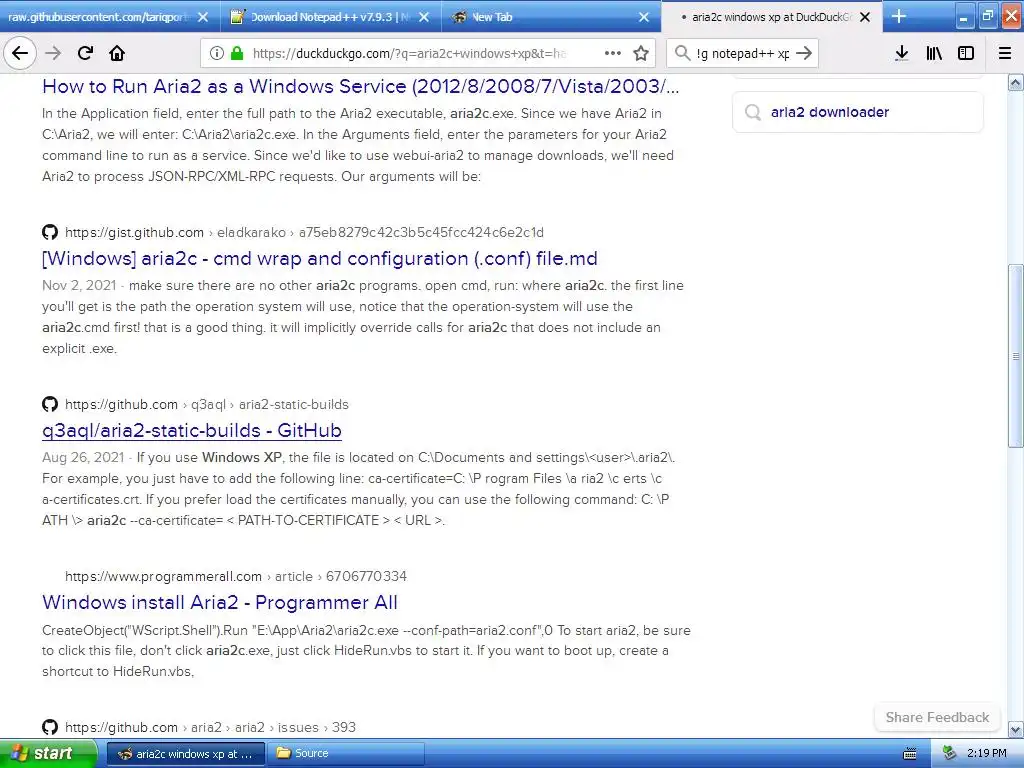Click the search bar magnifier icon
This screenshot has width=1024, height=768.
click(x=682, y=53)
